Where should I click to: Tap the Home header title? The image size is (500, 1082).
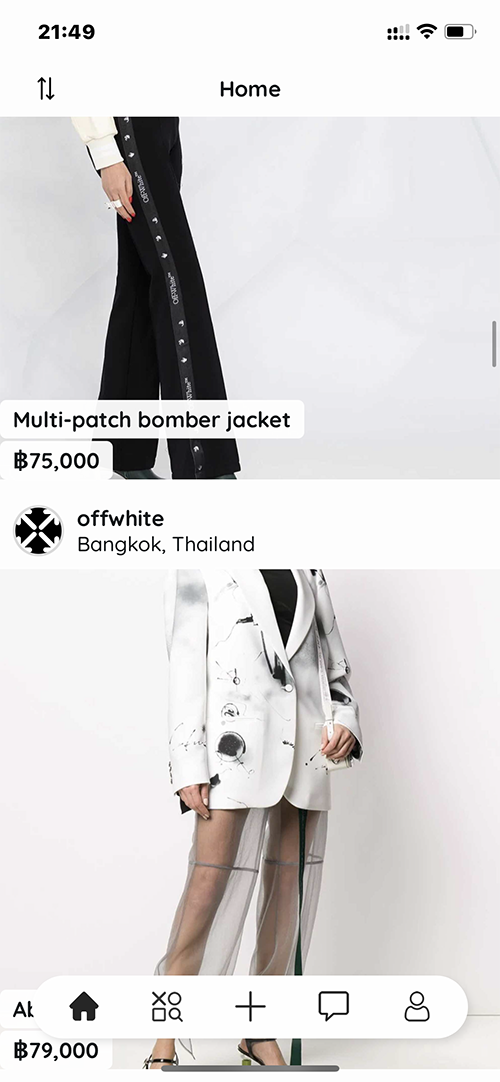[x=250, y=89]
